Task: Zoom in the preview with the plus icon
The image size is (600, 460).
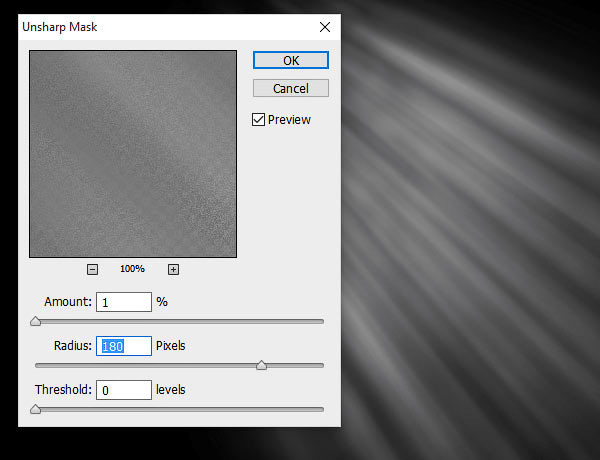Action: (173, 269)
